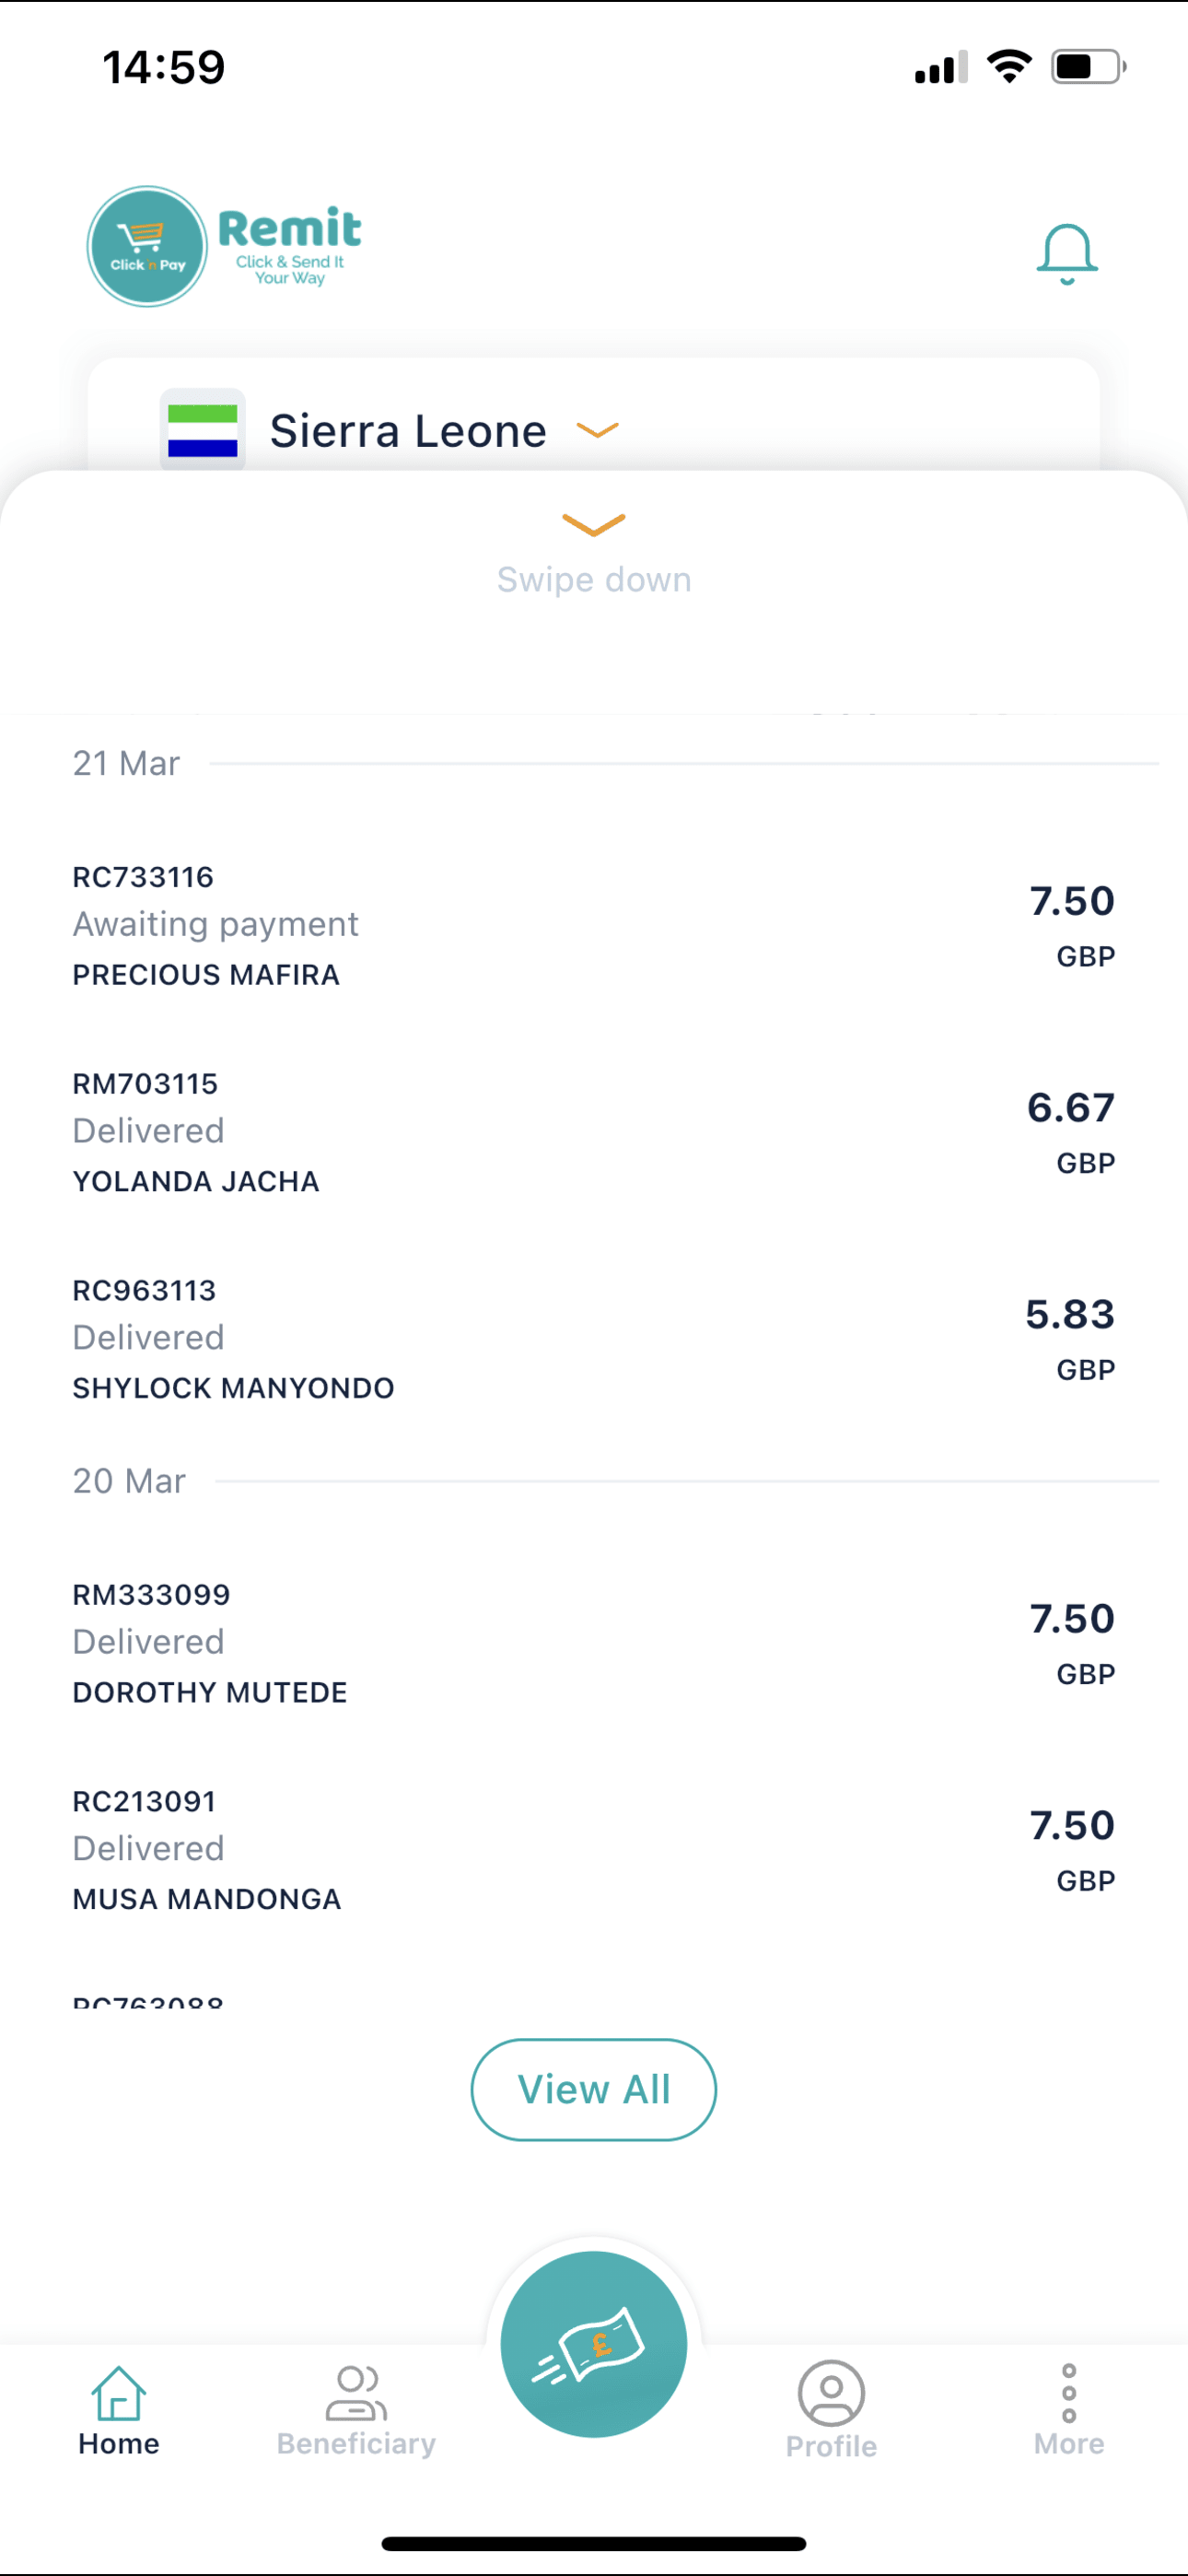Open notifications bell icon
The width and height of the screenshot is (1188, 2576).
click(1067, 254)
